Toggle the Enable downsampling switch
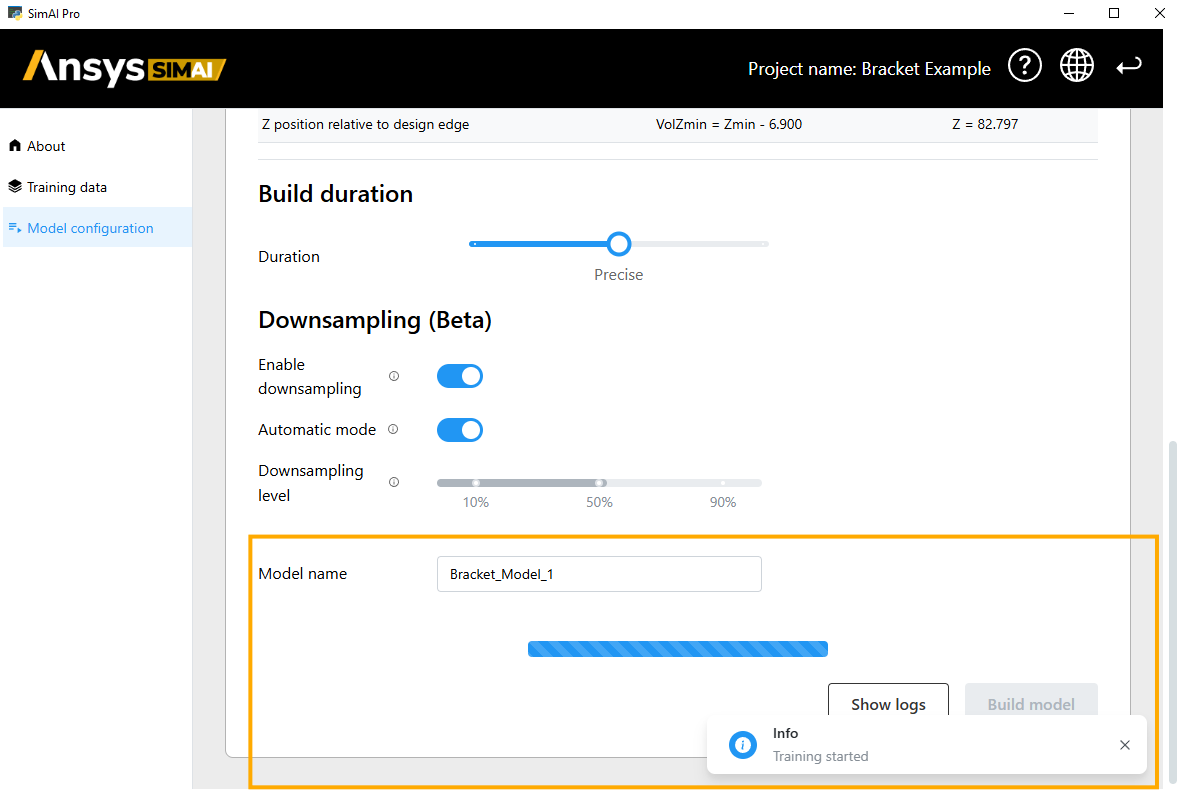Viewport: 1179px width, 790px height. coord(460,376)
